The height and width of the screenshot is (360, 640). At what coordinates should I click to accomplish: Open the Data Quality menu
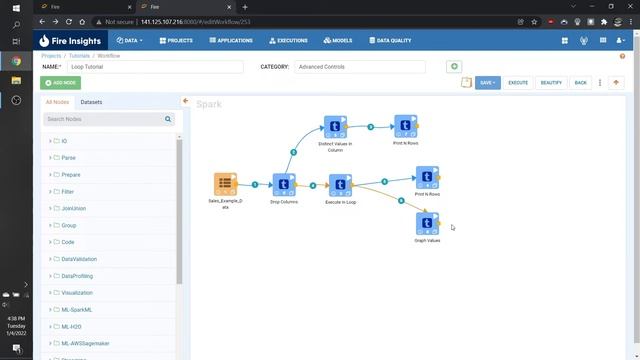pos(390,40)
